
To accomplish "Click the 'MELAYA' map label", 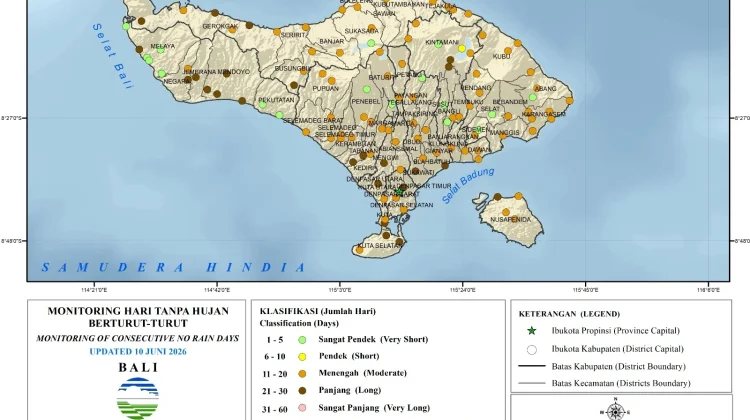I will pos(163,46).
